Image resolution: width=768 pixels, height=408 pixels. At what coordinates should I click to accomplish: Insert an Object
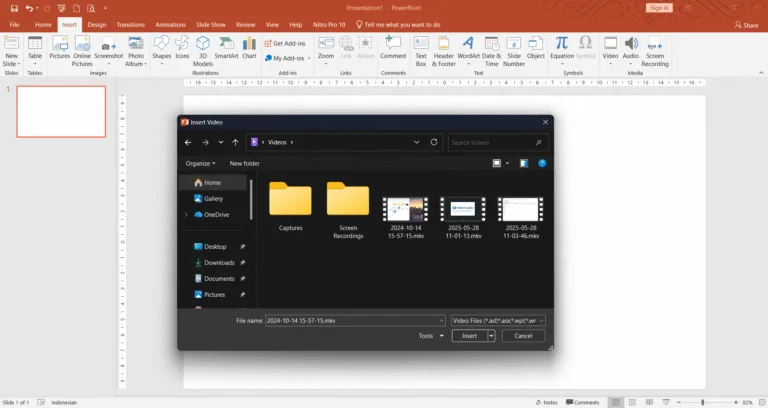535,48
